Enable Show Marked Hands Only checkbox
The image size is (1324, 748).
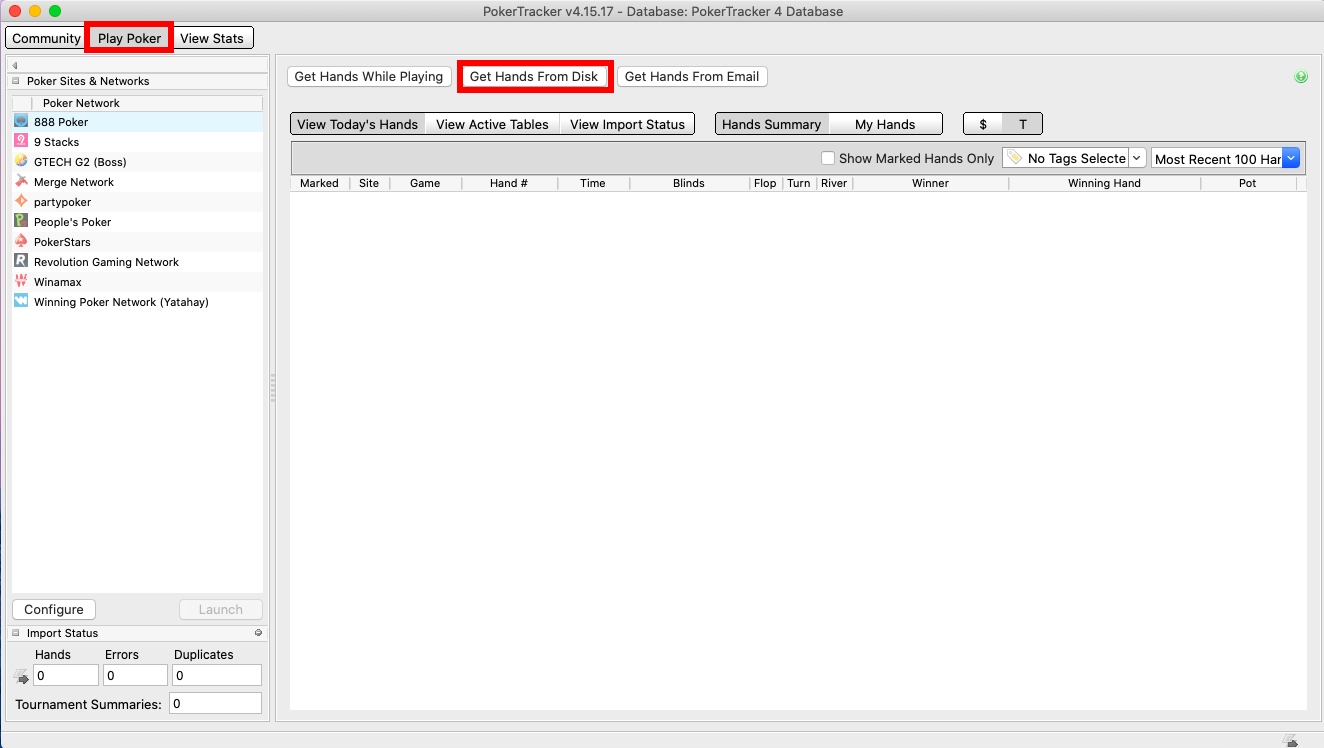827,158
